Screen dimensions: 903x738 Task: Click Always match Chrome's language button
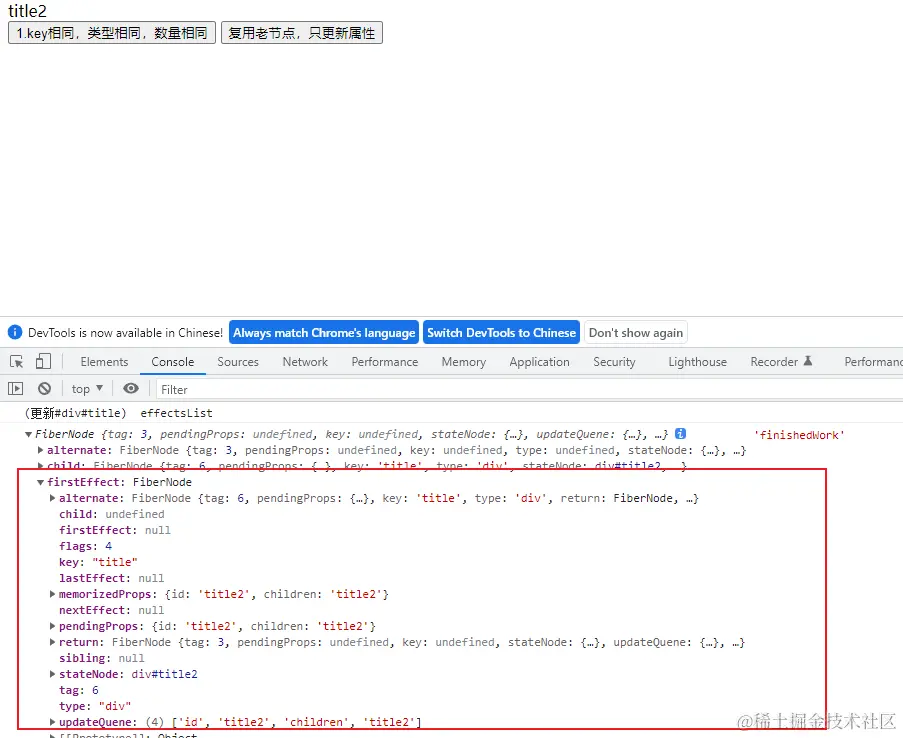pos(324,332)
